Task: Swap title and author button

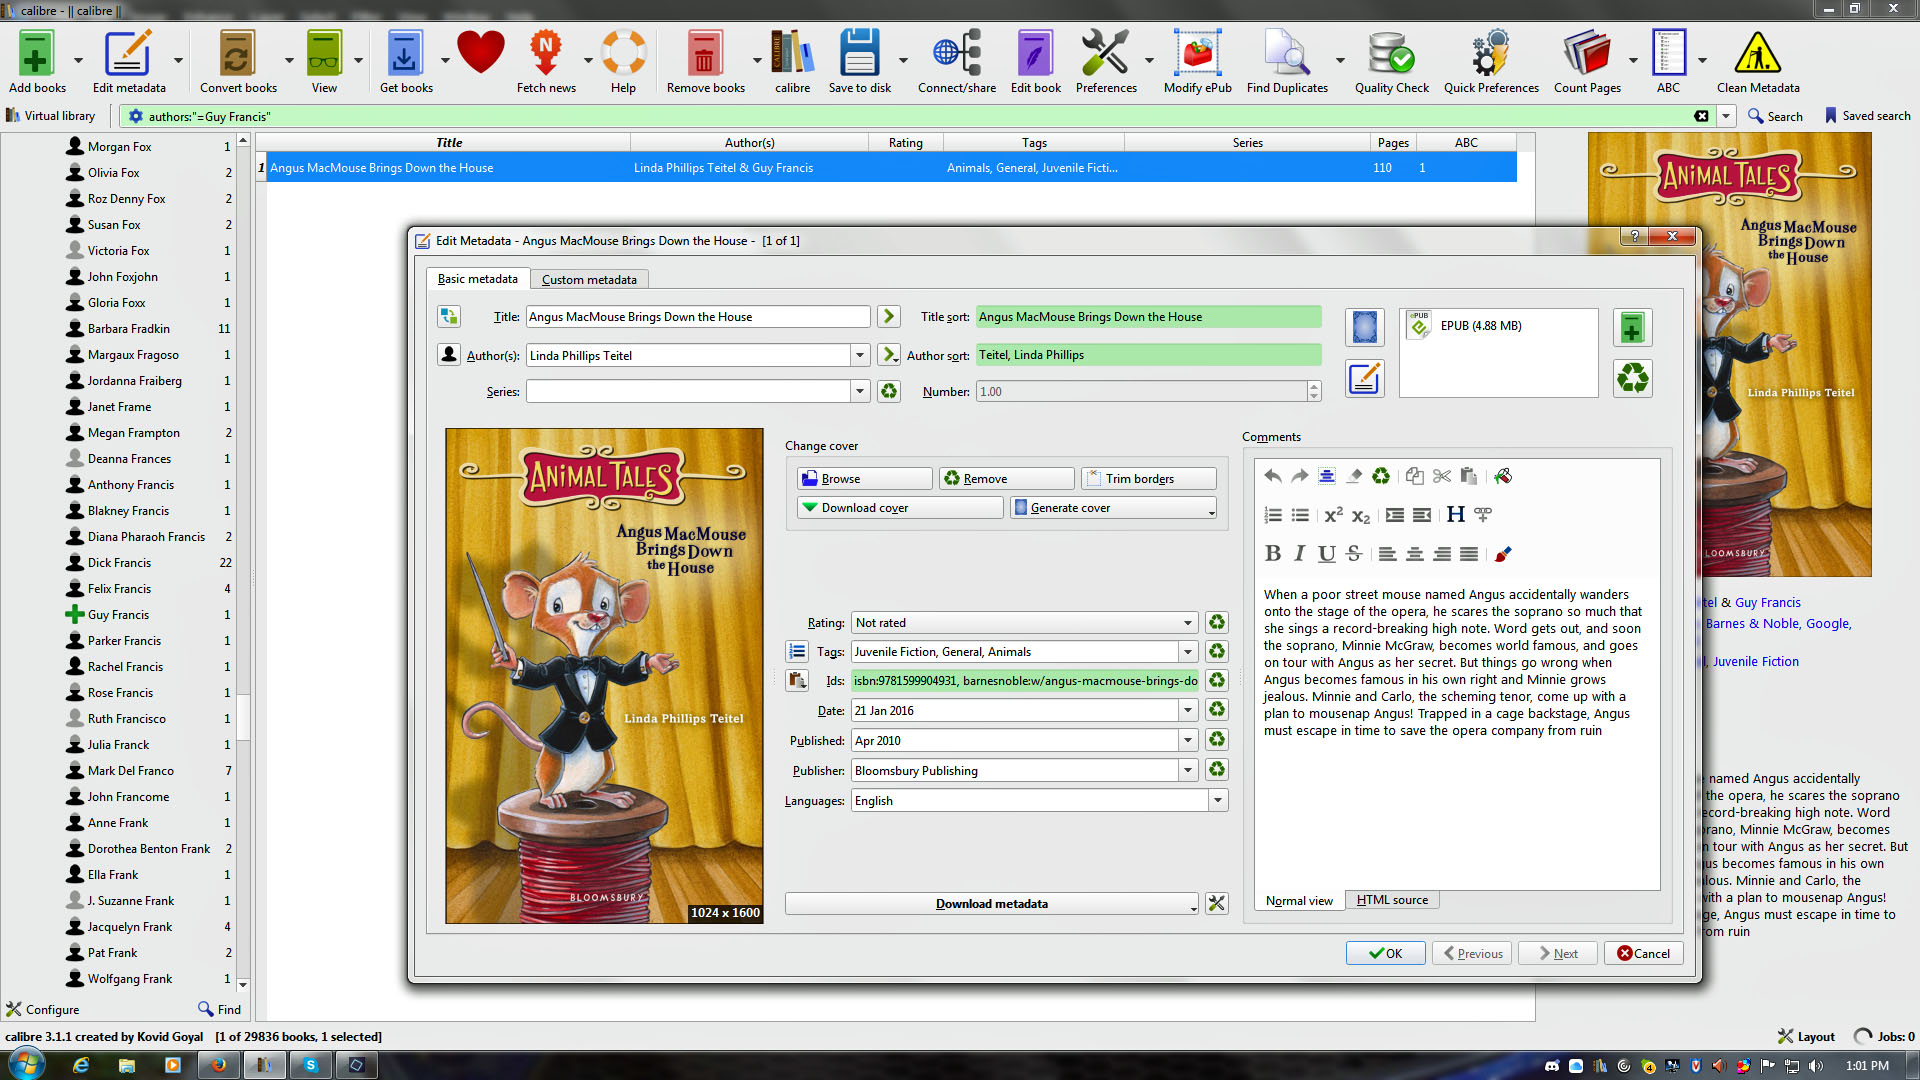Action: pos(449,317)
